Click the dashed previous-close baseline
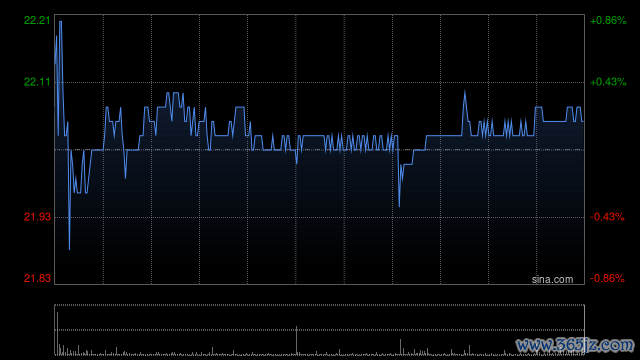The height and width of the screenshot is (360, 640). click(x=320, y=150)
